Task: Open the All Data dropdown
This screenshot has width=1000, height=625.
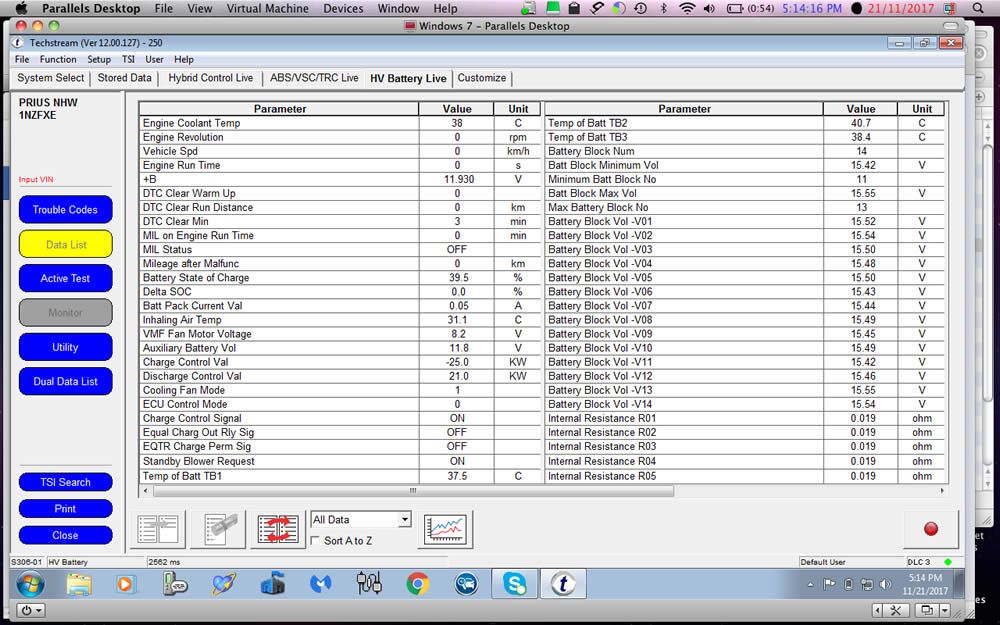Action: tap(403, 519)
